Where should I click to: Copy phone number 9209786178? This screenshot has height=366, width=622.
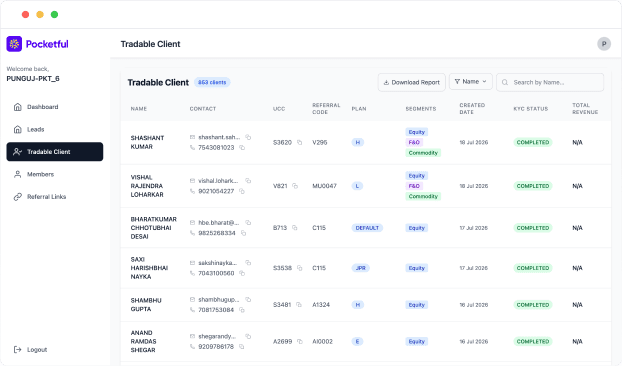(x=241, y=347)
